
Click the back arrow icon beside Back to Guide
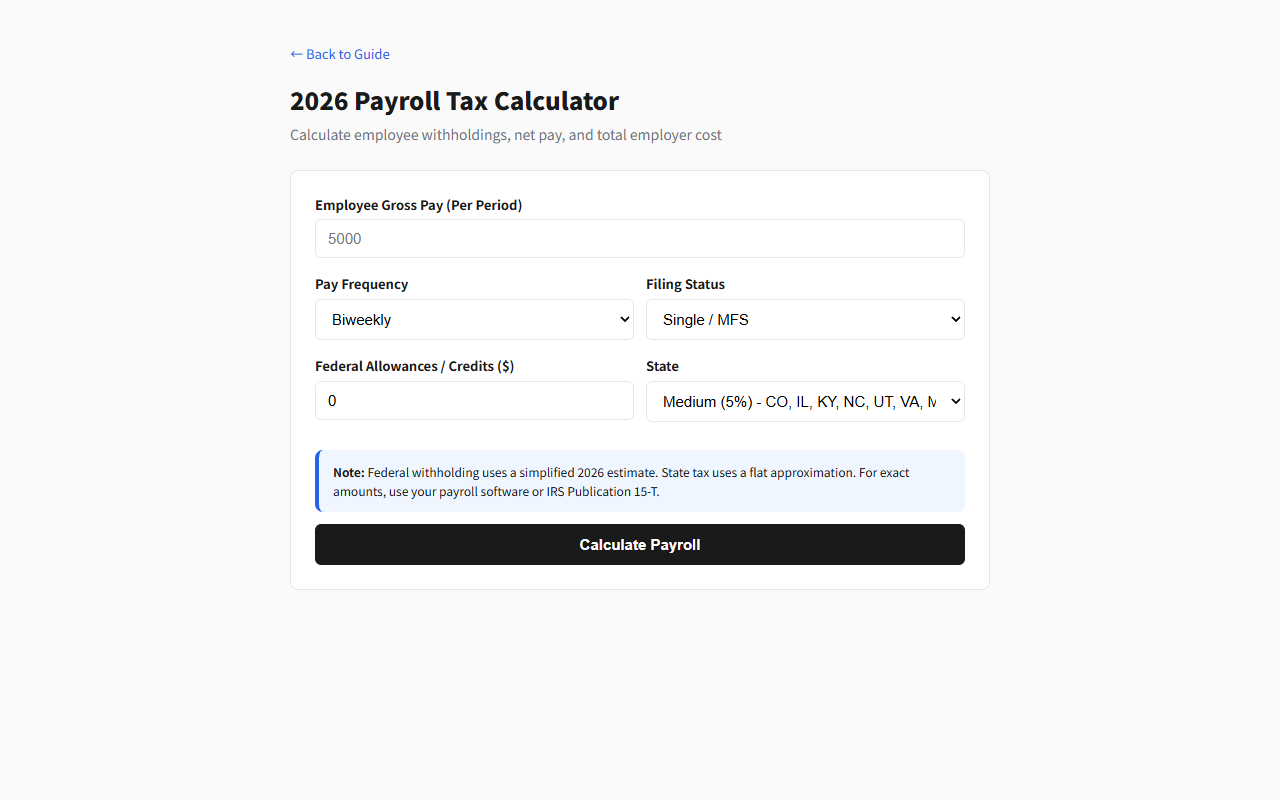(296, 54)
